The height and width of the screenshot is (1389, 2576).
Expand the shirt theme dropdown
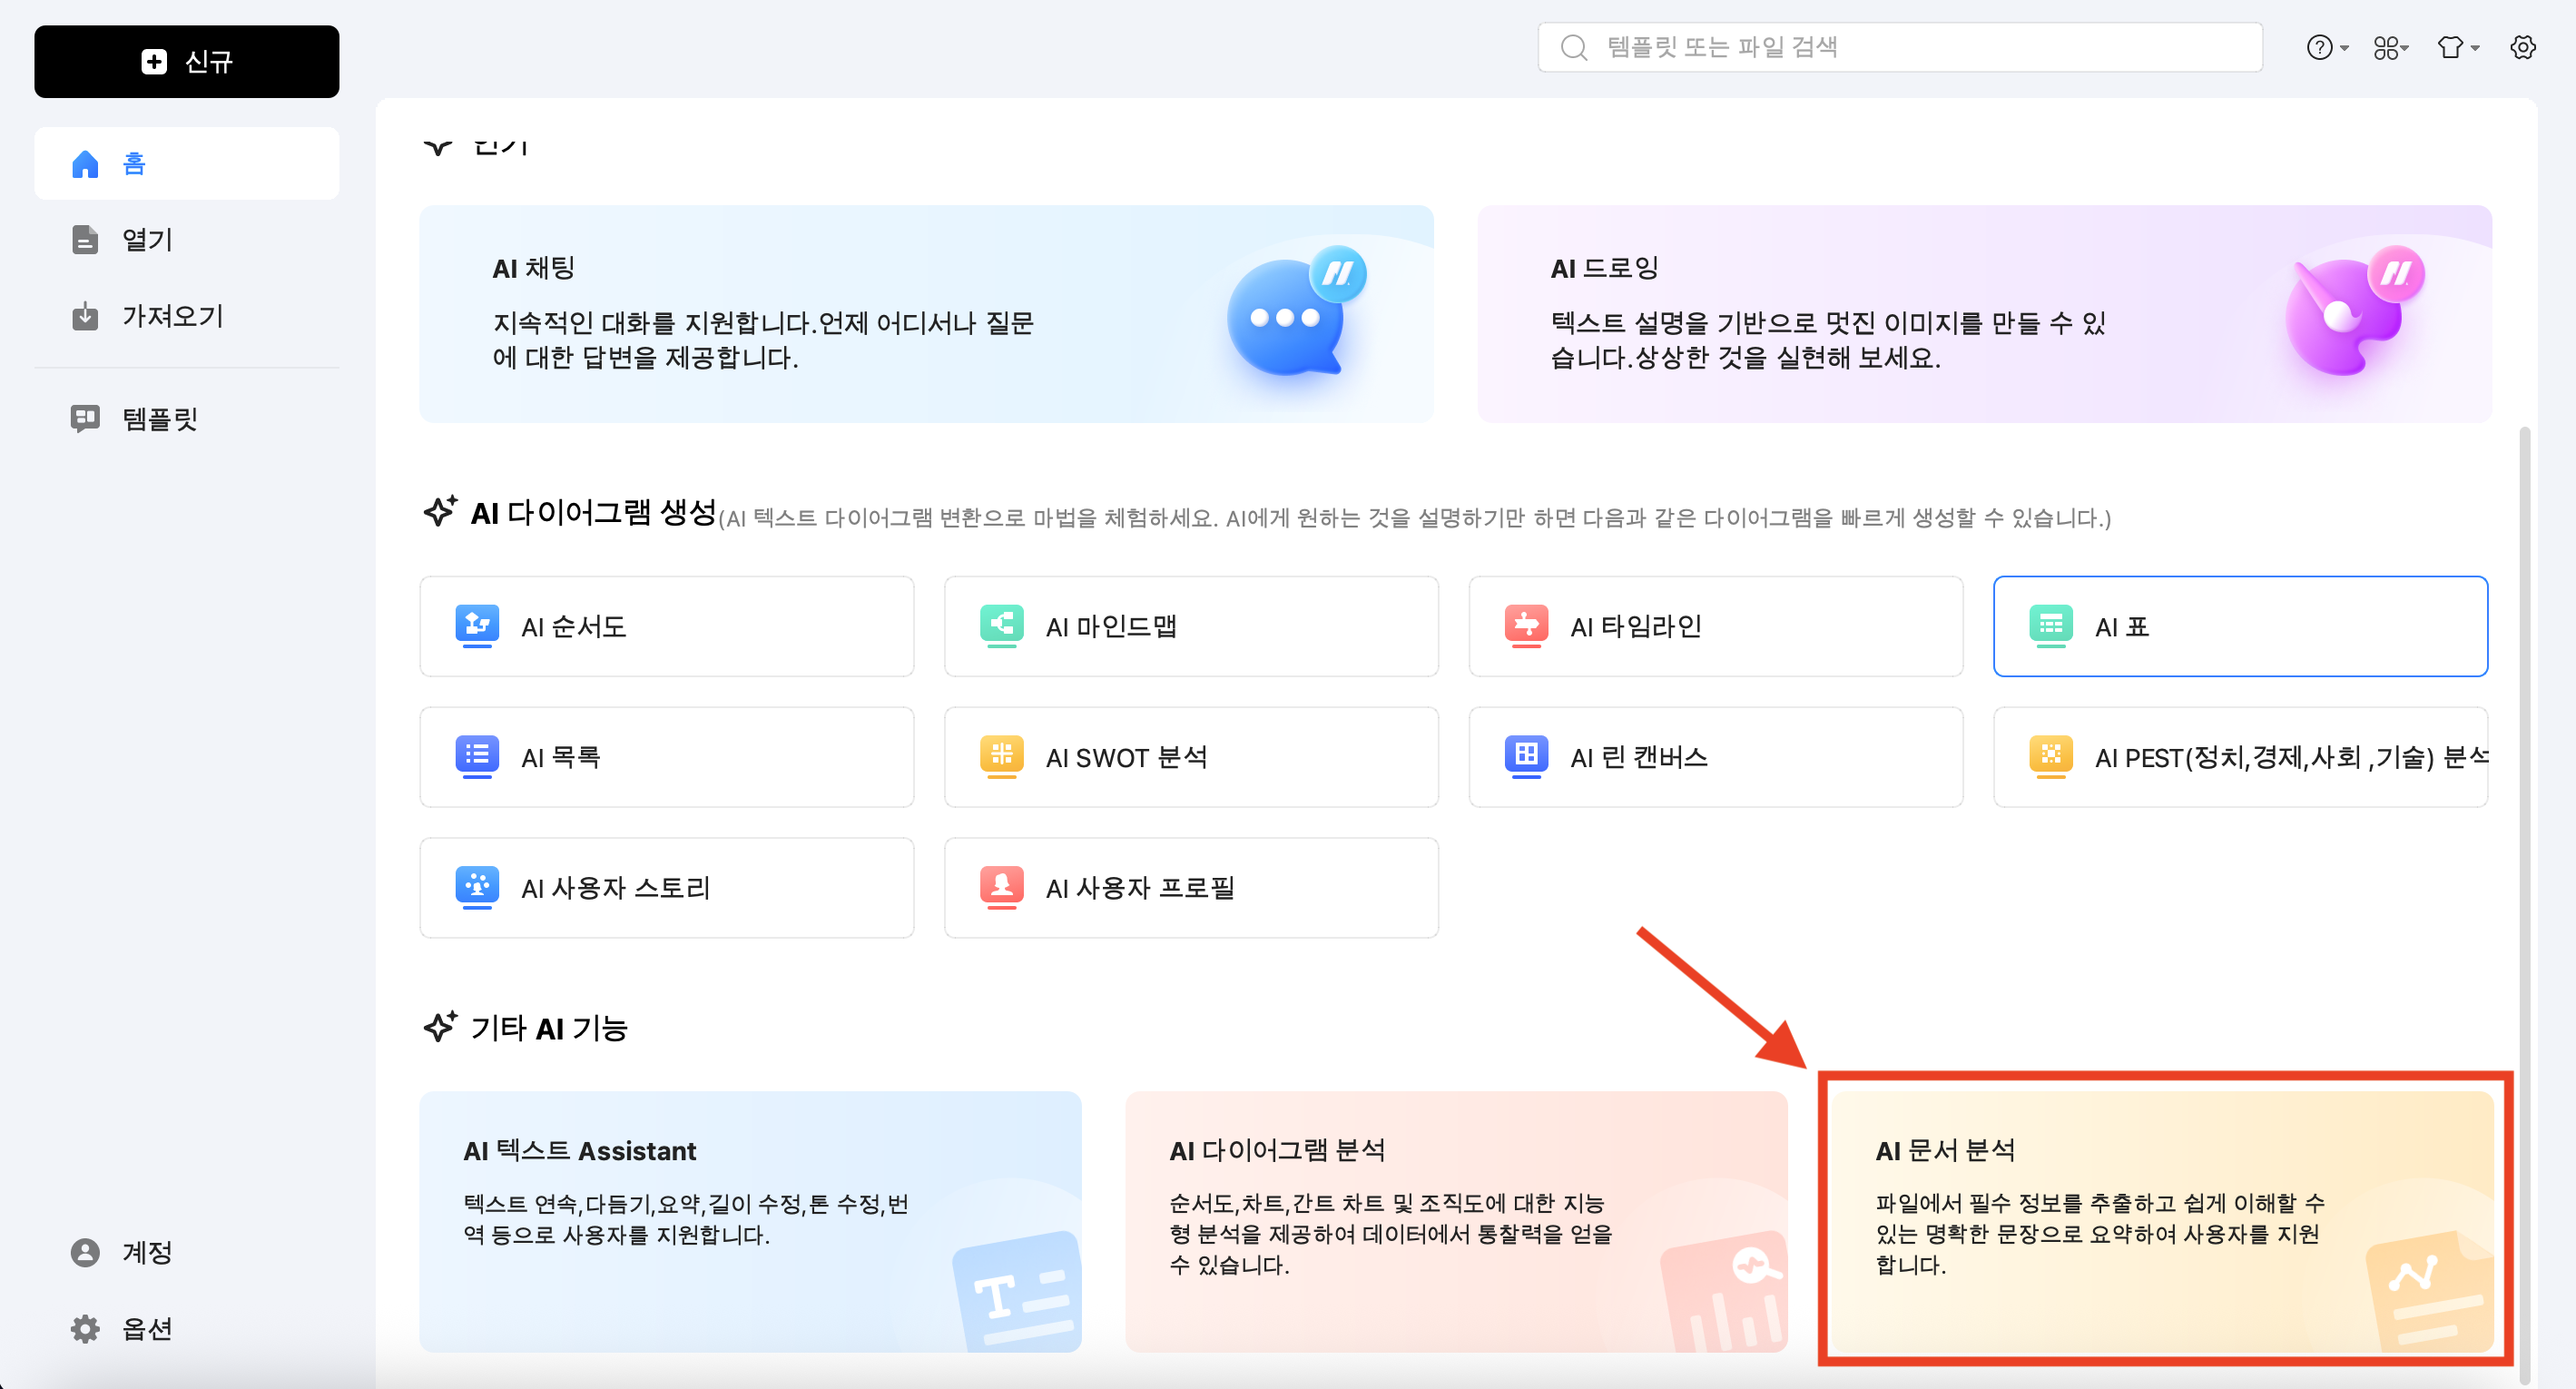(2457, 47)
